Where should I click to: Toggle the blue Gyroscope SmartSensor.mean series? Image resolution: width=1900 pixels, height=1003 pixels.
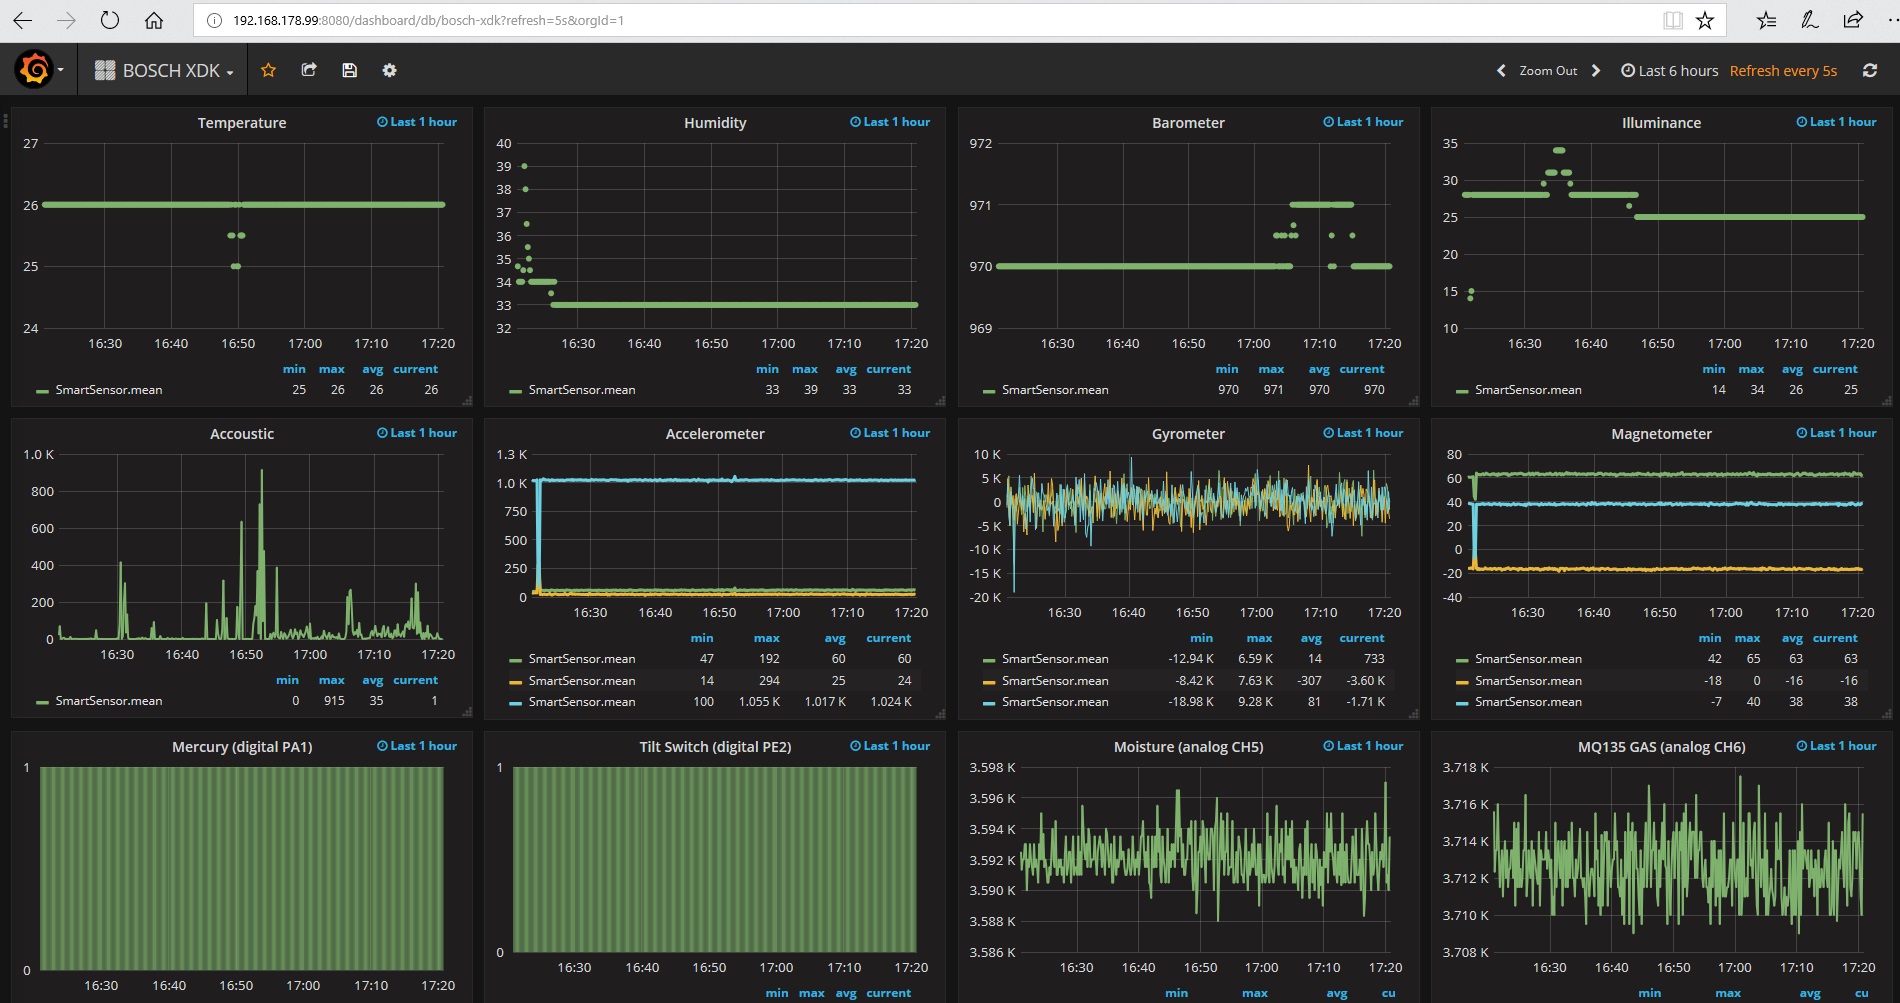(1054, 702)
